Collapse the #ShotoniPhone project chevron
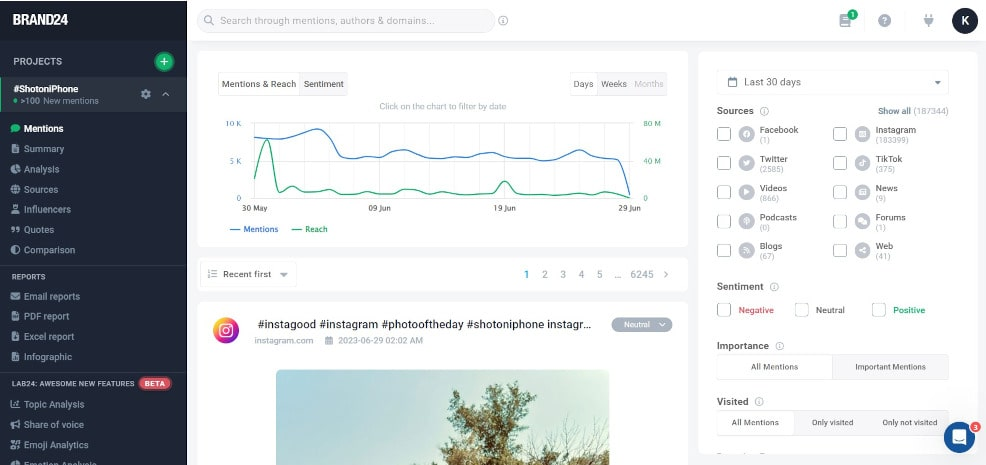 [x=166, y=94]
